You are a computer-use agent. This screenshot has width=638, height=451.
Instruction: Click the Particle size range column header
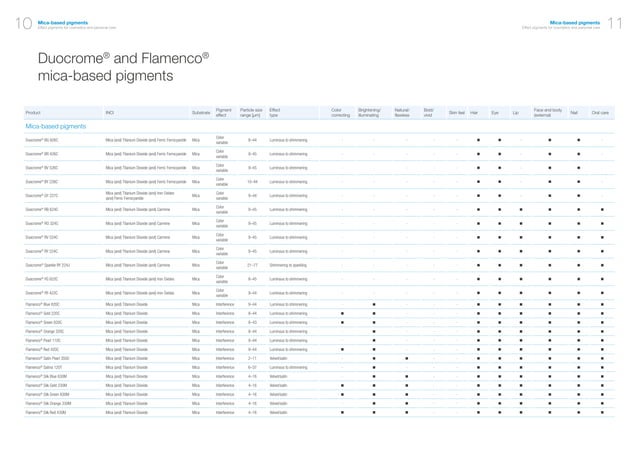click(x=251, y=113)
